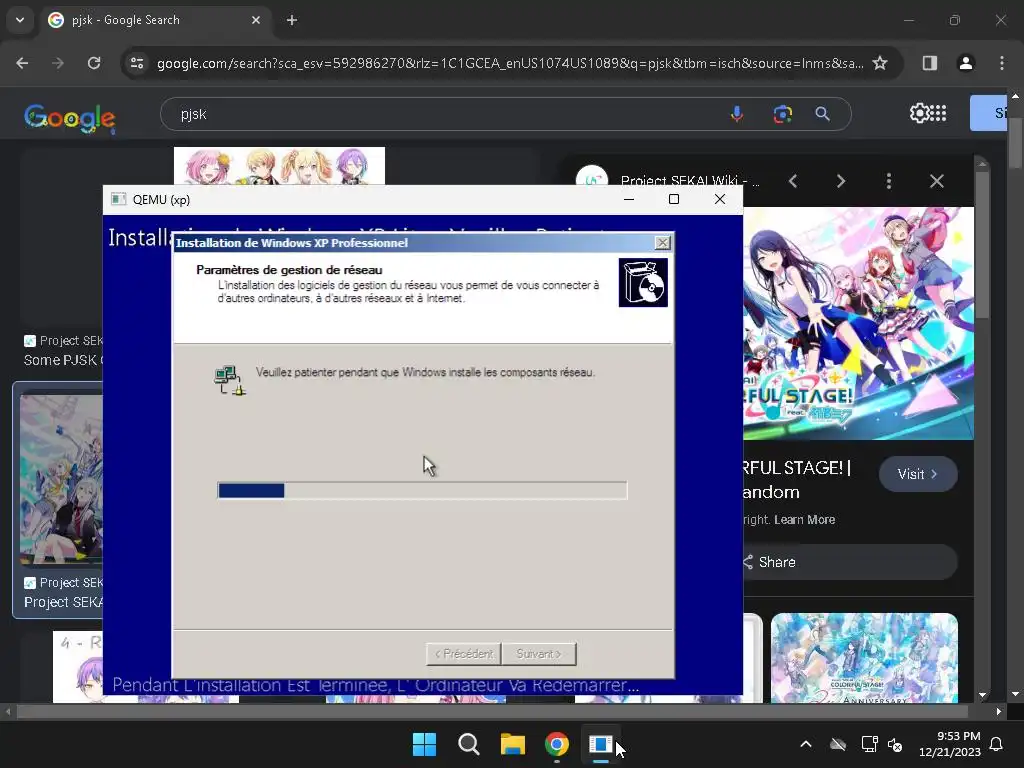Open the pastel characters thumbnail at top
Image resolution: width=1024 pixels, height=768 pixels.
[x=280, y=166]
